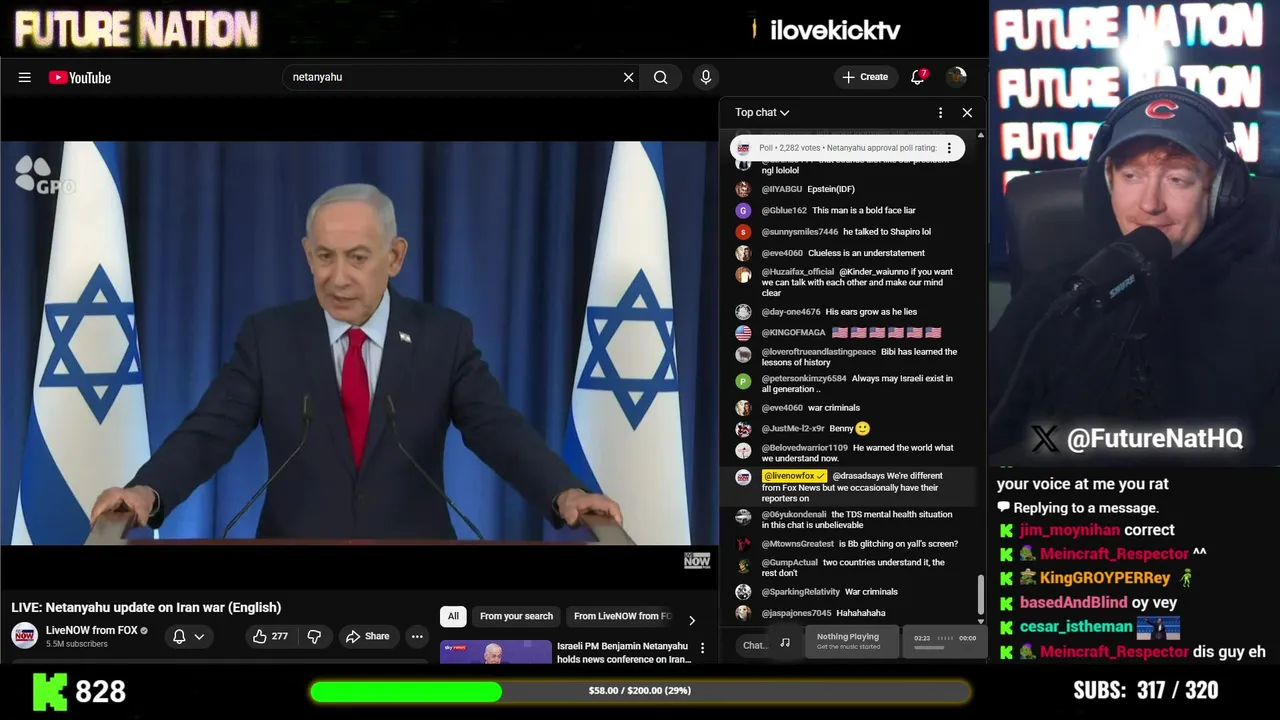Click the @FutureNatHQ X handle overlay

[x=1137, y=438]
